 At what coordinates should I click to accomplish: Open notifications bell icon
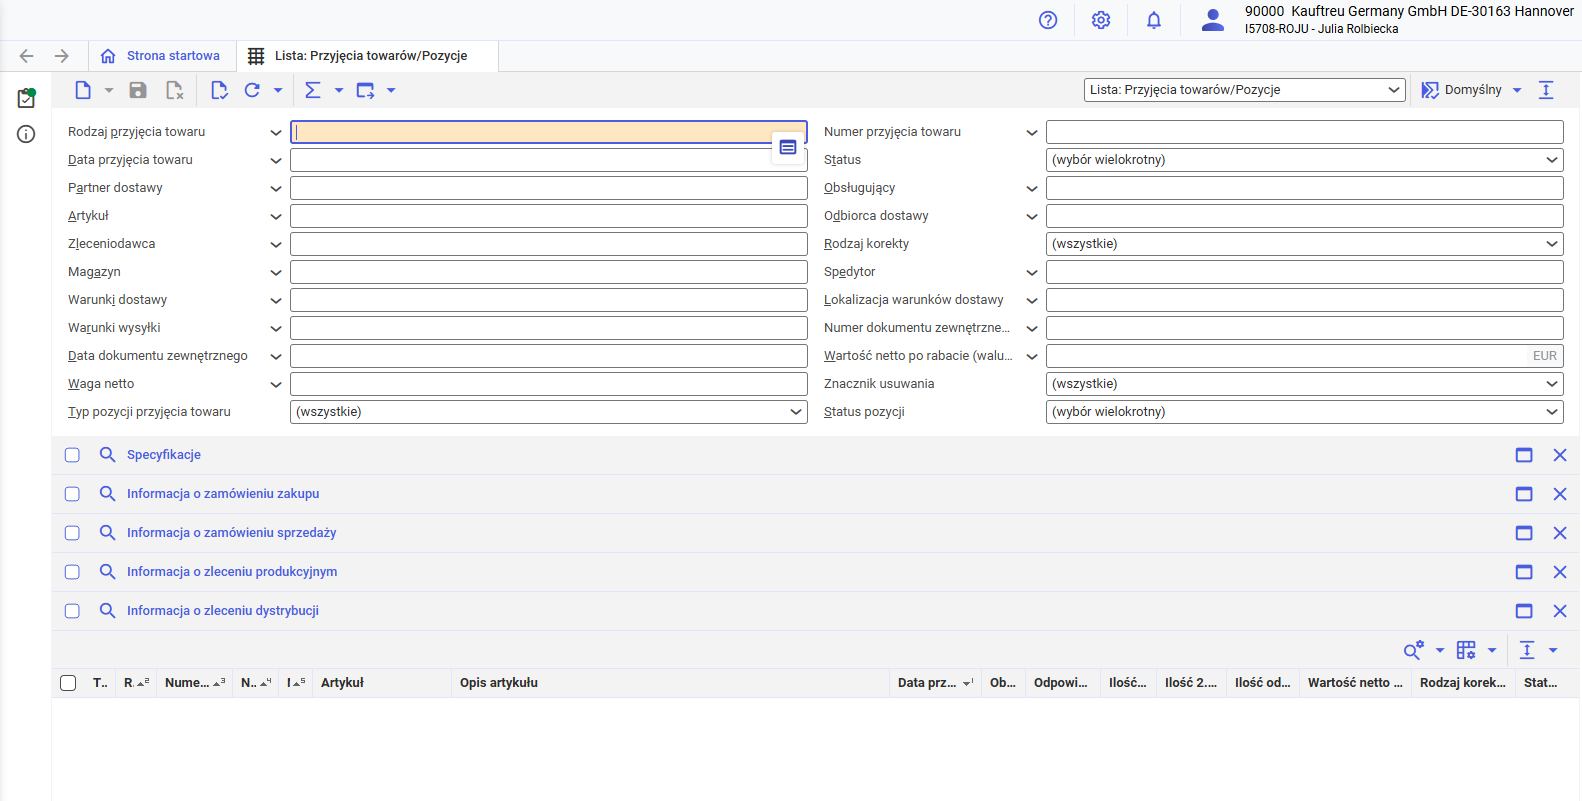(1154, 20)
